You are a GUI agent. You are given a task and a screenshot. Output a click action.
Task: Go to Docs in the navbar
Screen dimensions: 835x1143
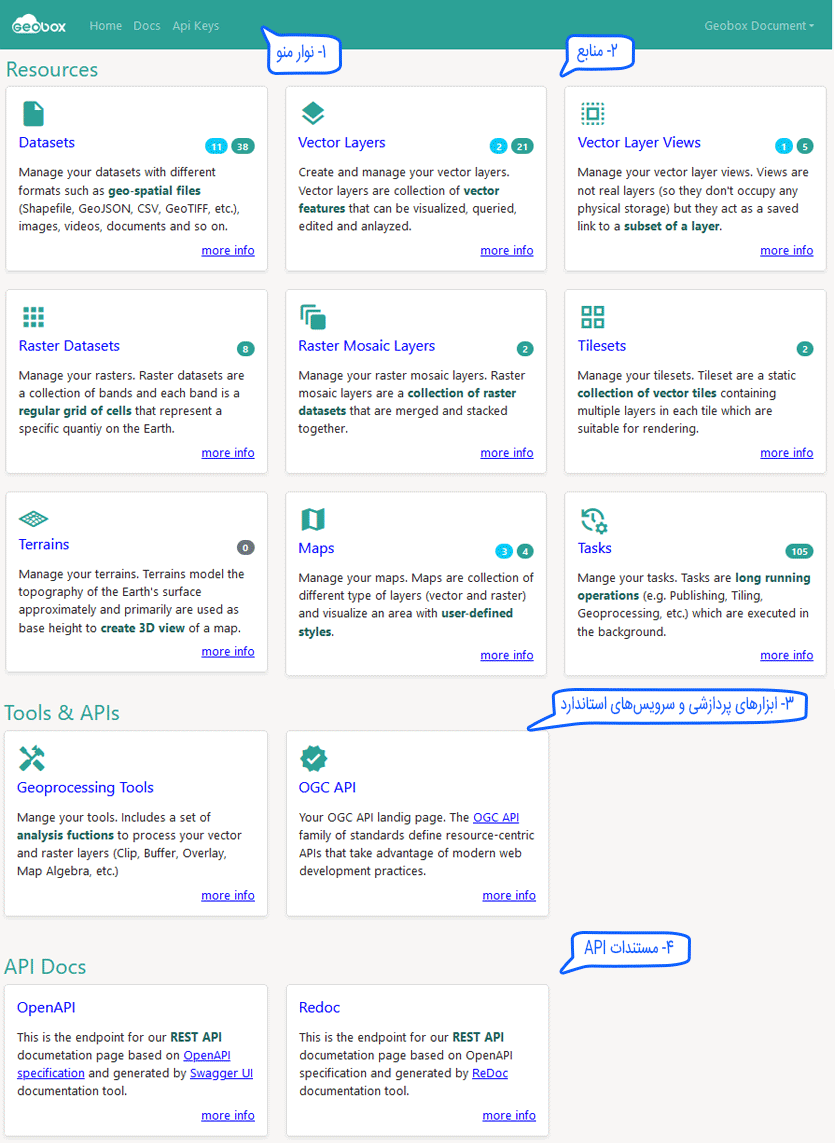pyautogui.click(x=147, y=26)
